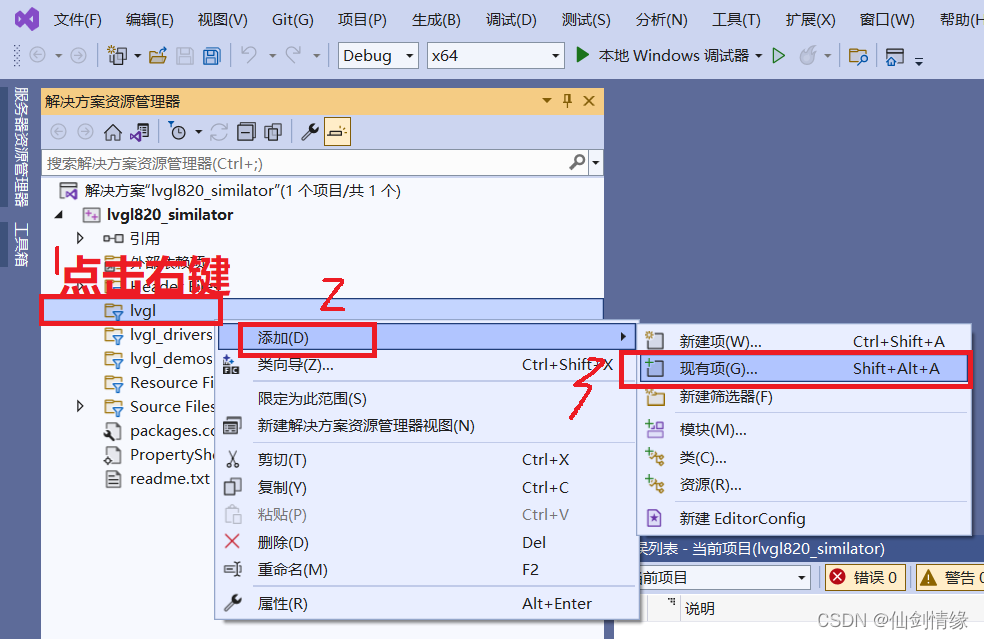Click 重命名(M) in context menu

[x=427, y=569]
